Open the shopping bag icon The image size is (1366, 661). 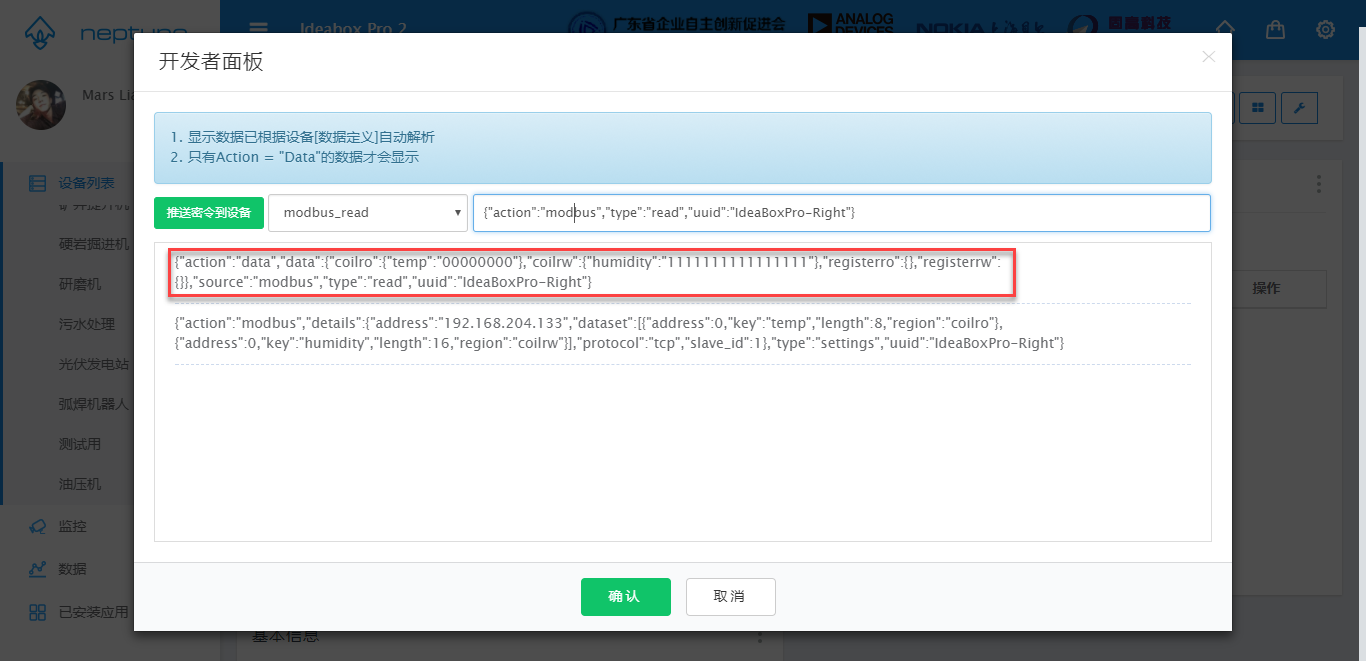(x=1275, y=29)
